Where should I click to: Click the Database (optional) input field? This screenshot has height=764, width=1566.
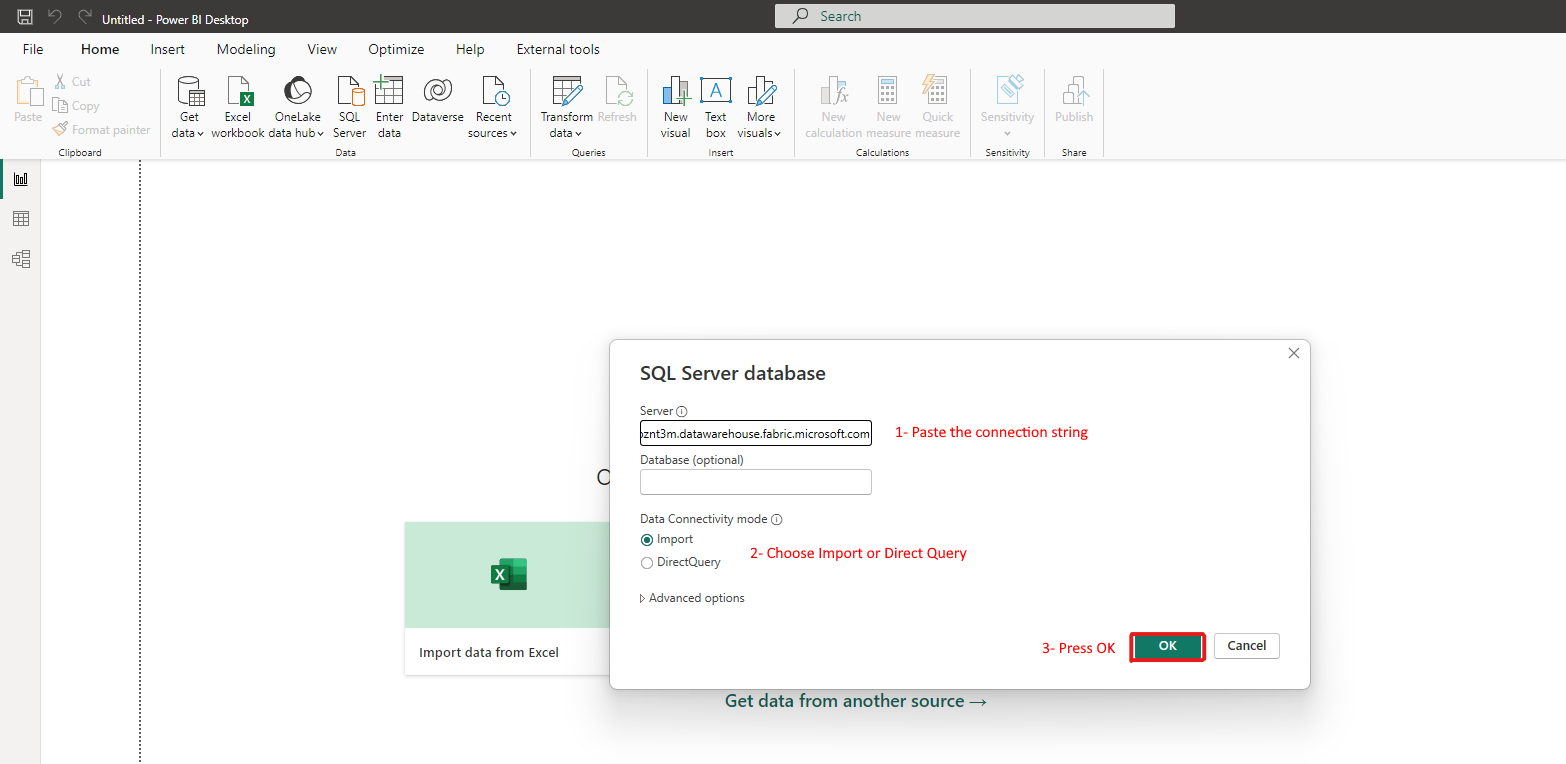[x=755, y=482]
